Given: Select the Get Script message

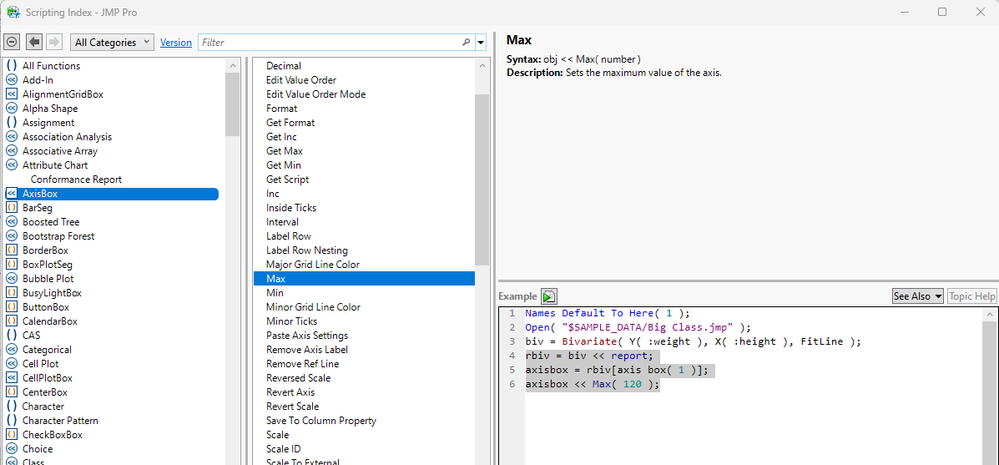Looking at the screenshot, I should tap(287, 180).
